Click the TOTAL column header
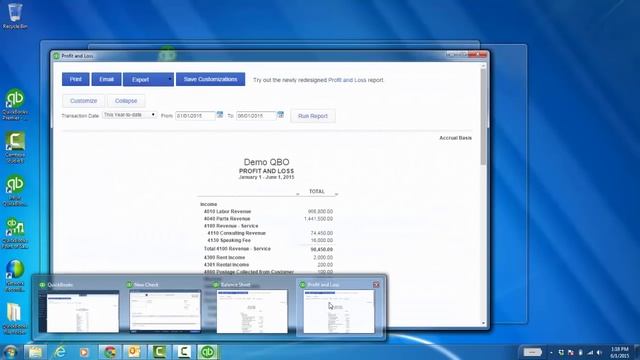Screen dimensions: 640x360 click(x=317, y=191)
